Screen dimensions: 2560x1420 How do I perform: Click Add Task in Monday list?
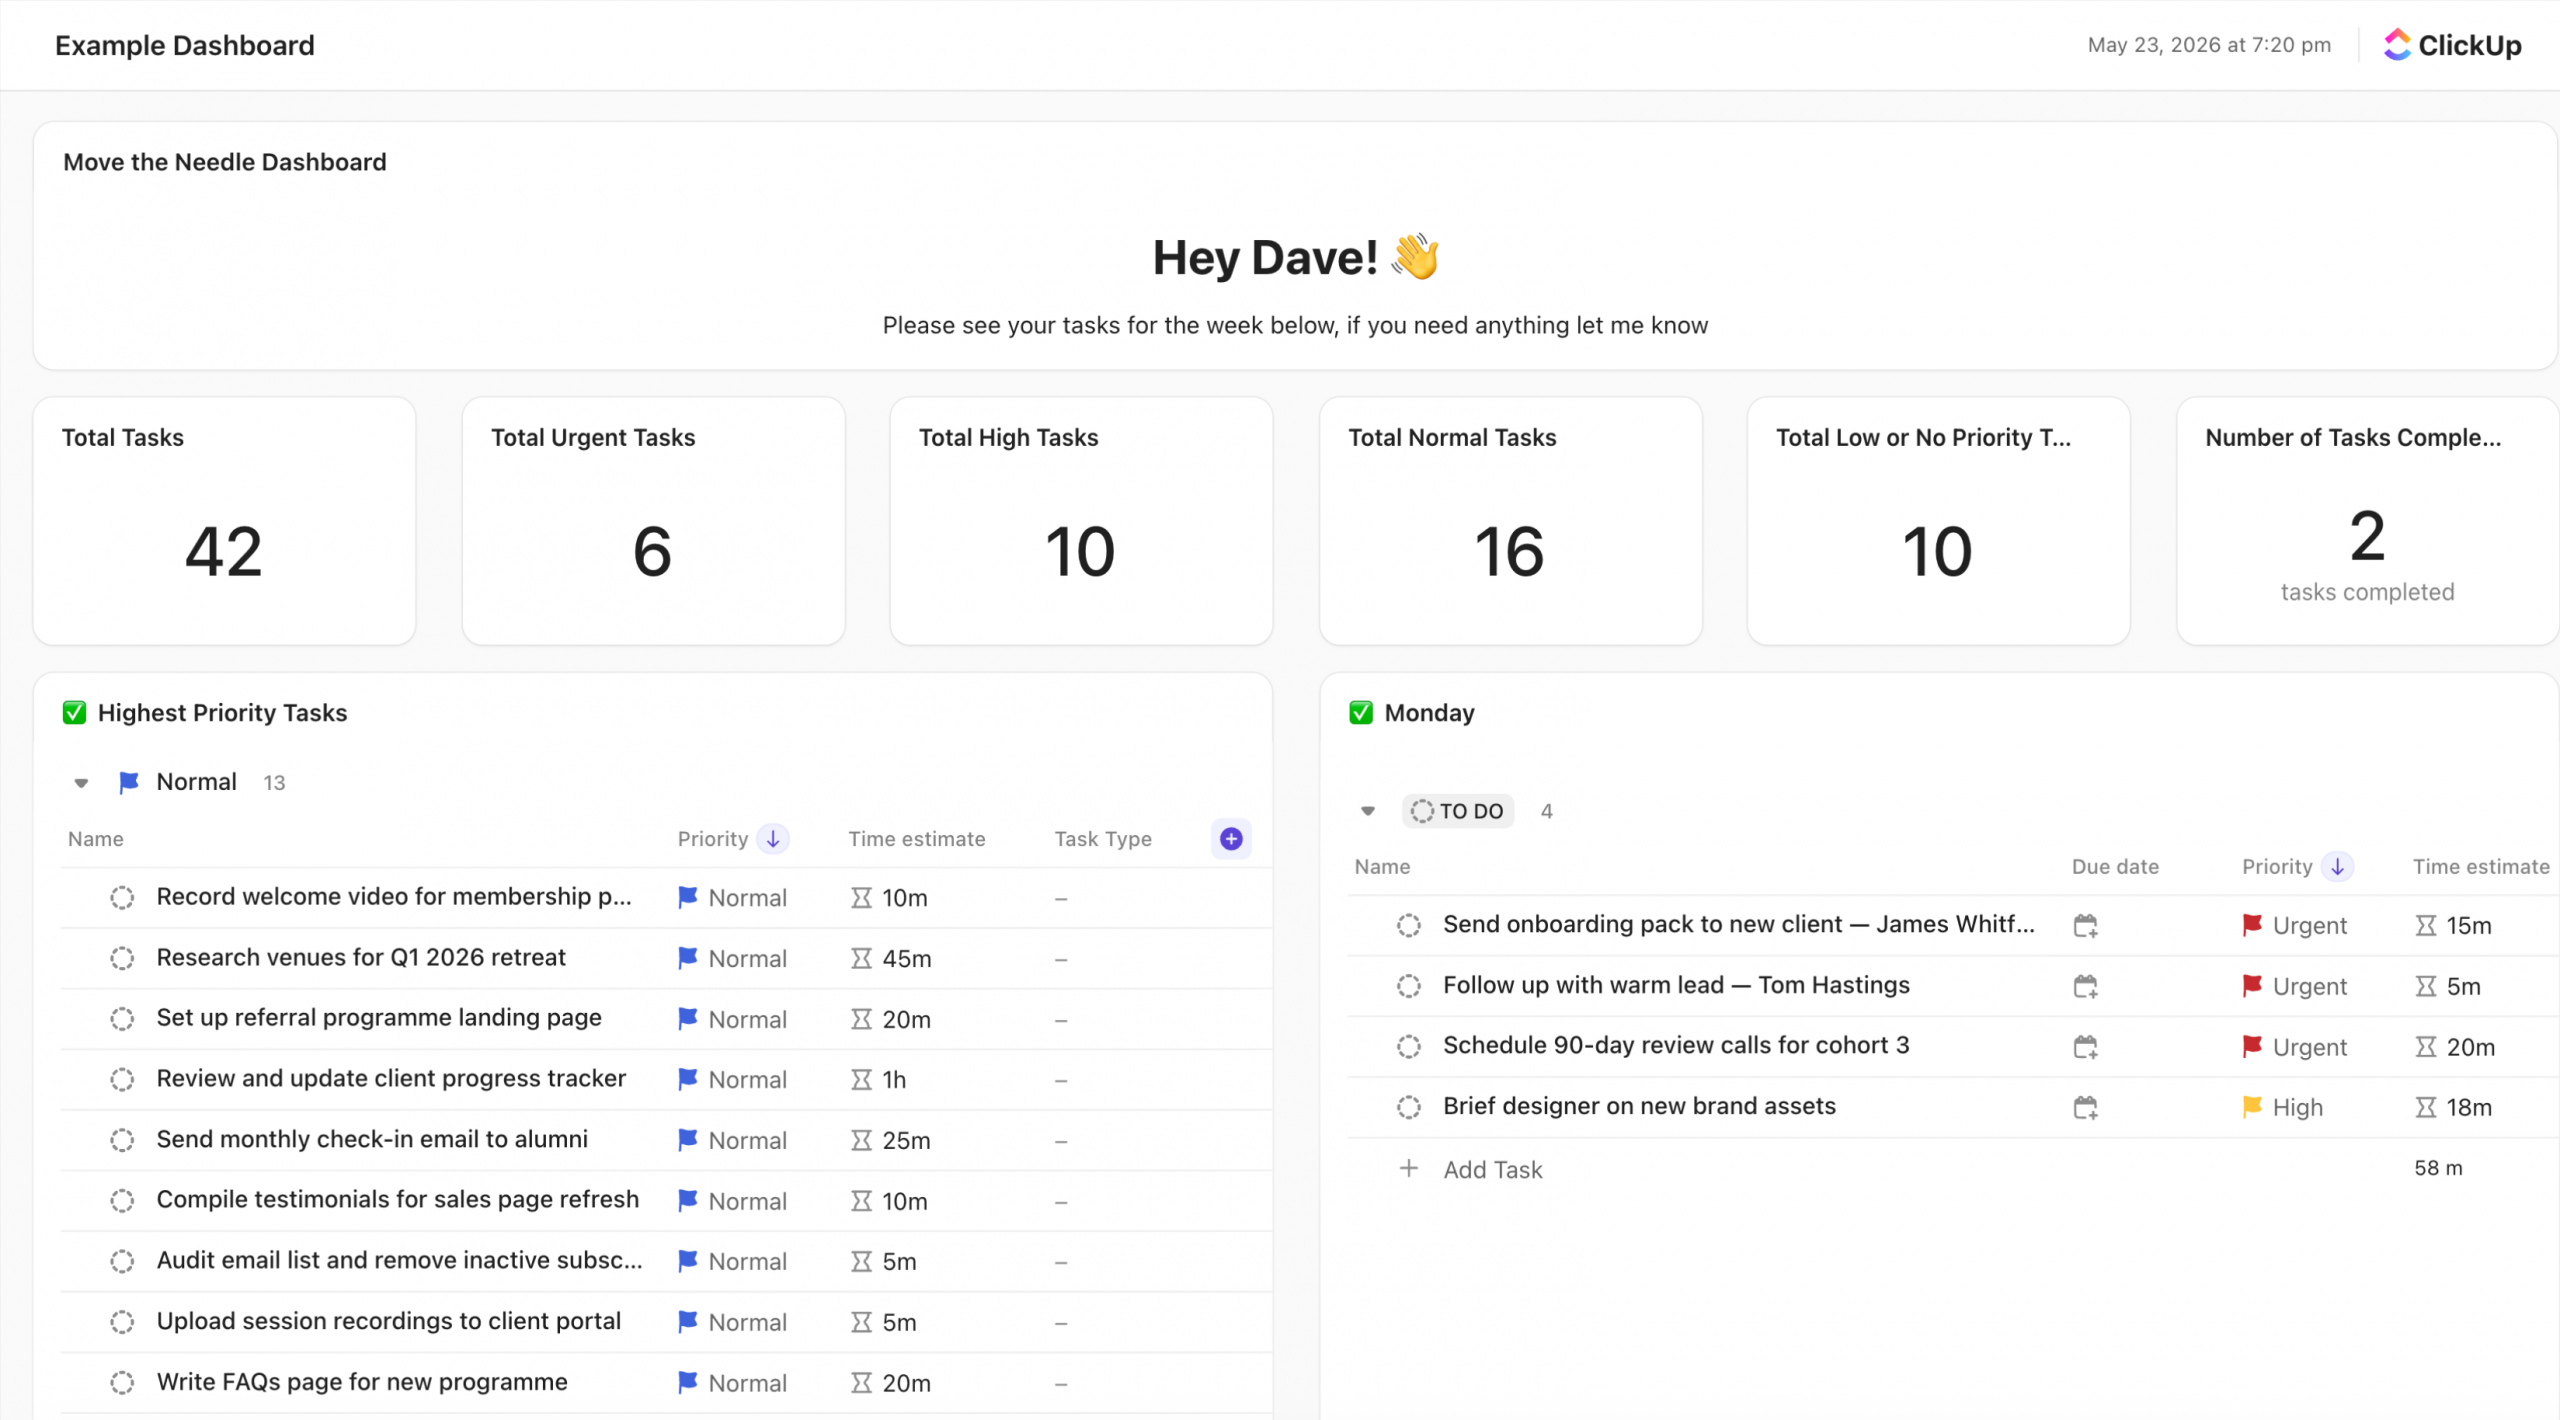point(1492,1170)
